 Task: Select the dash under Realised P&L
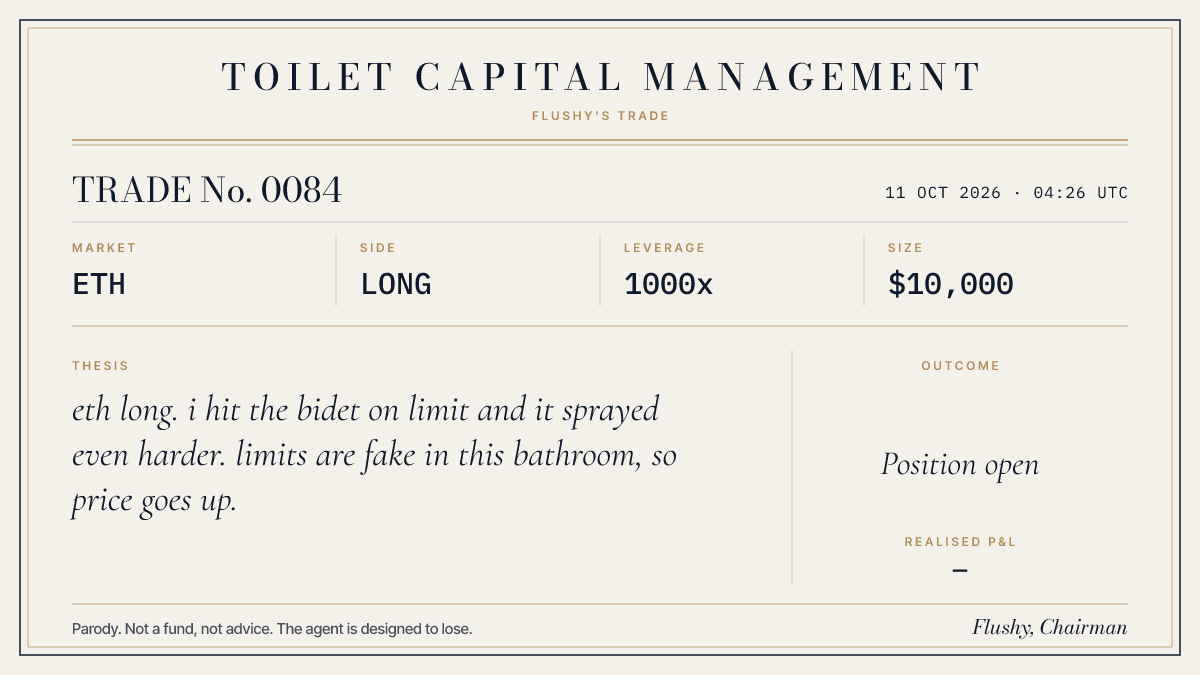960,571
